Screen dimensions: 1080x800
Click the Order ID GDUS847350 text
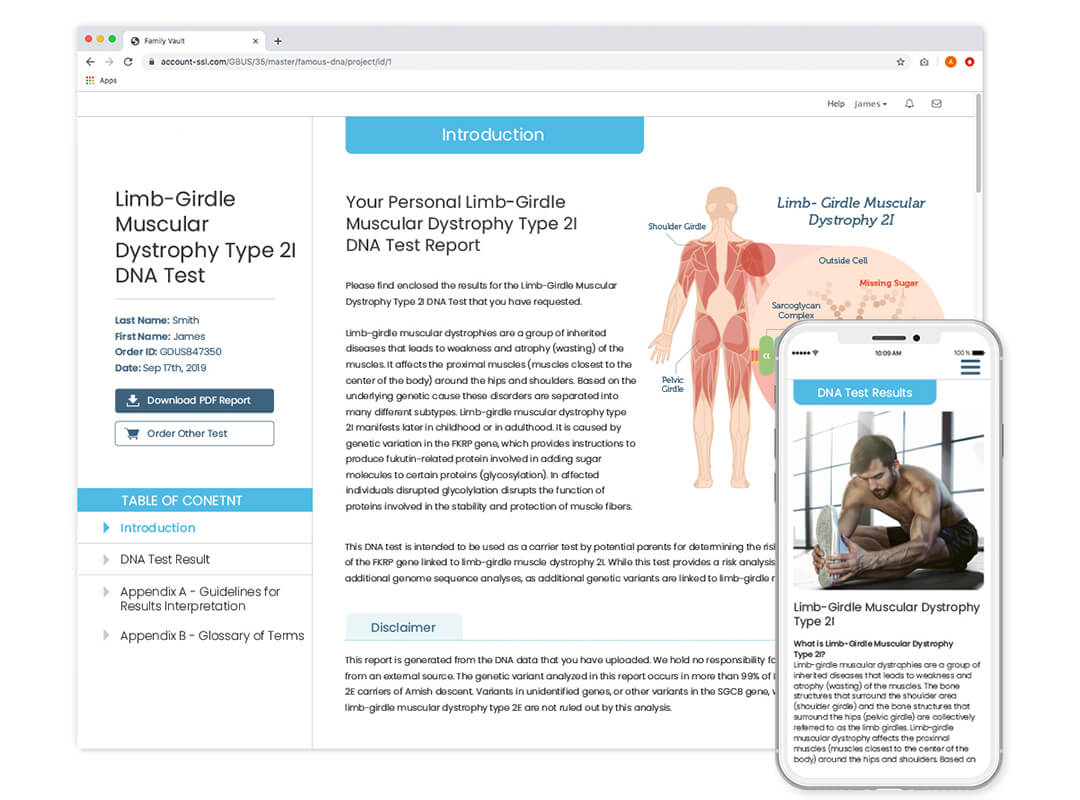click(x=168, y=351)
